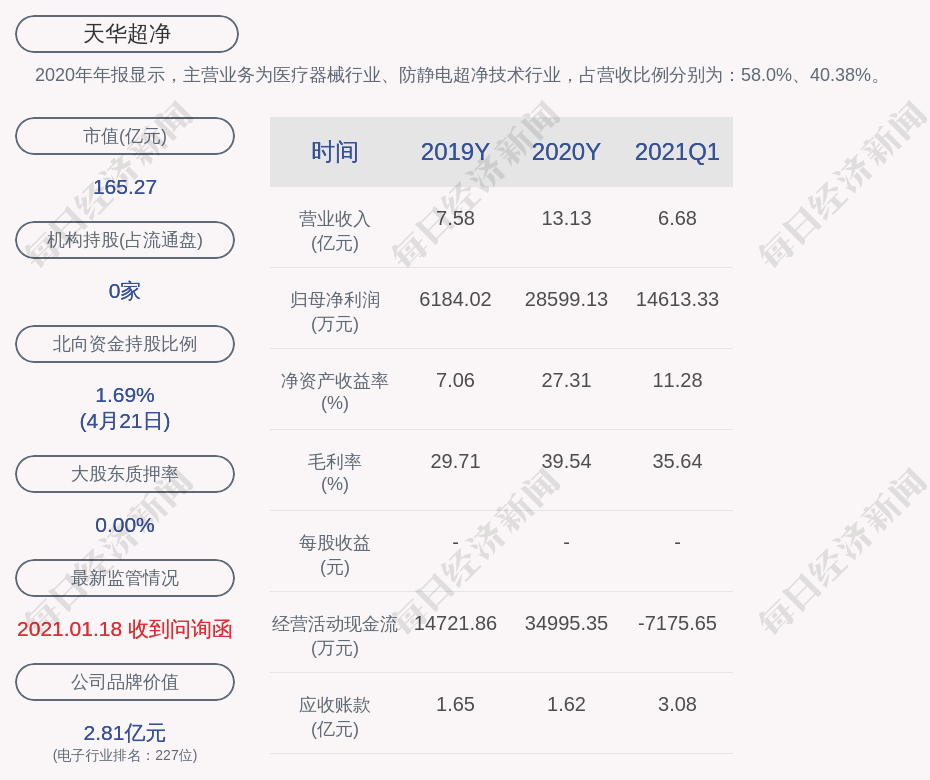Click the 2020Y column header

(x=566, y=152)
